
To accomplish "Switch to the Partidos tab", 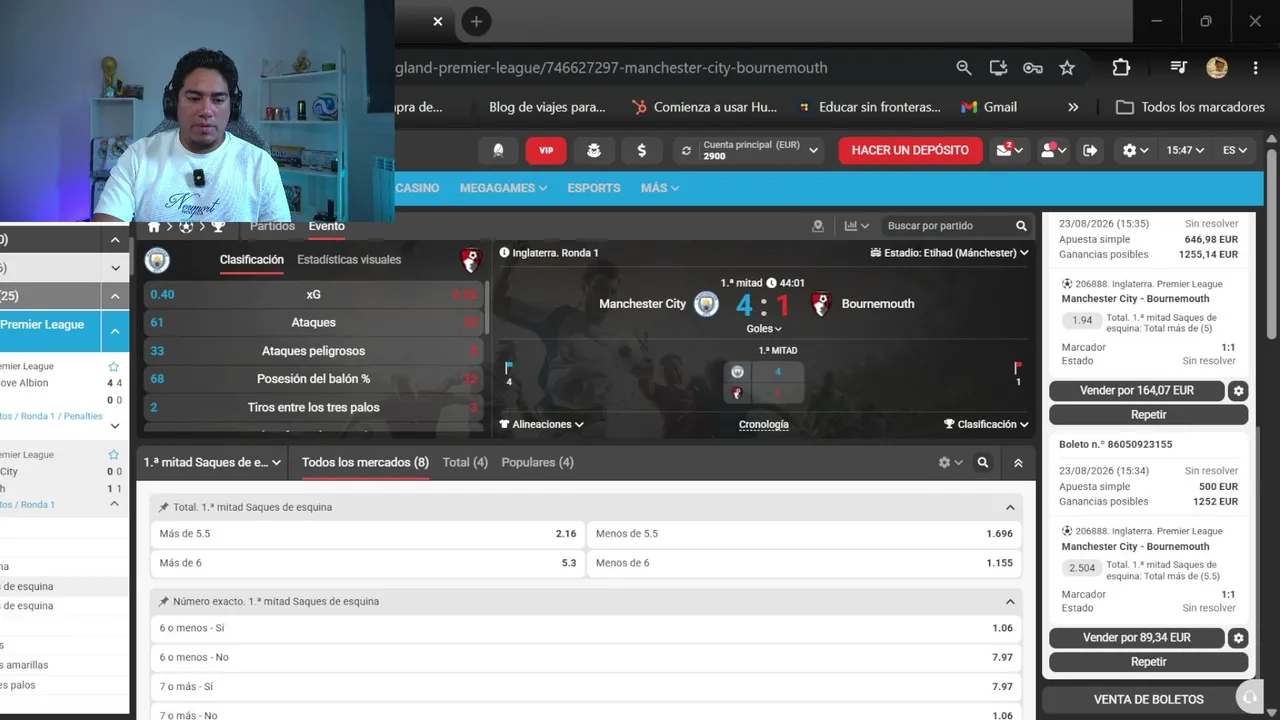I will click(x=272, y=226).
